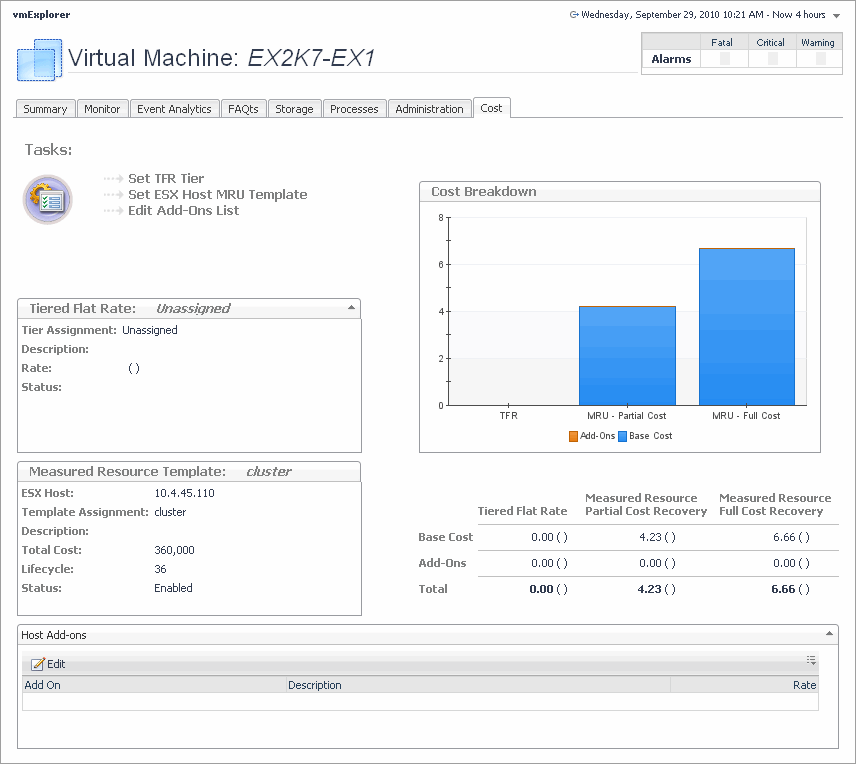Open Edit Add-Ons List task
The height and width of the screenshot is (764, 856).
click(x=183, y=210)
